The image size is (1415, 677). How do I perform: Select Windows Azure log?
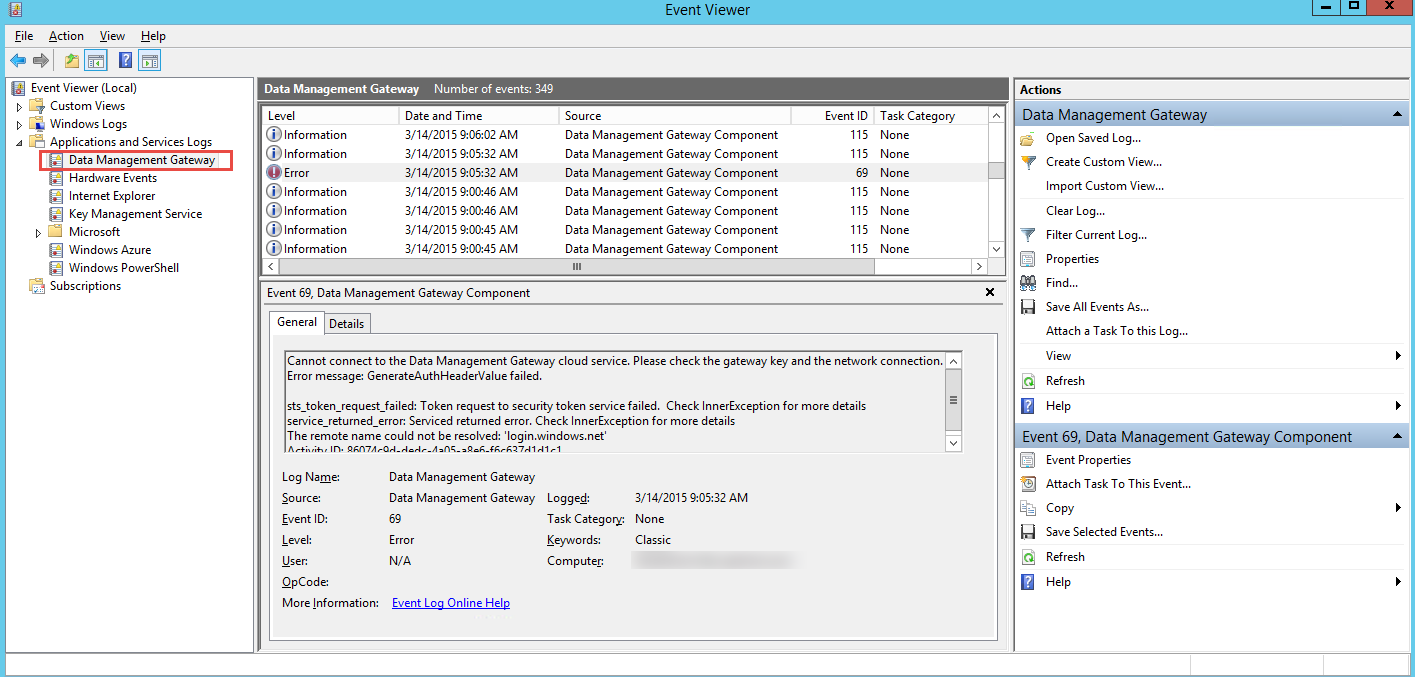coord(110,250)
